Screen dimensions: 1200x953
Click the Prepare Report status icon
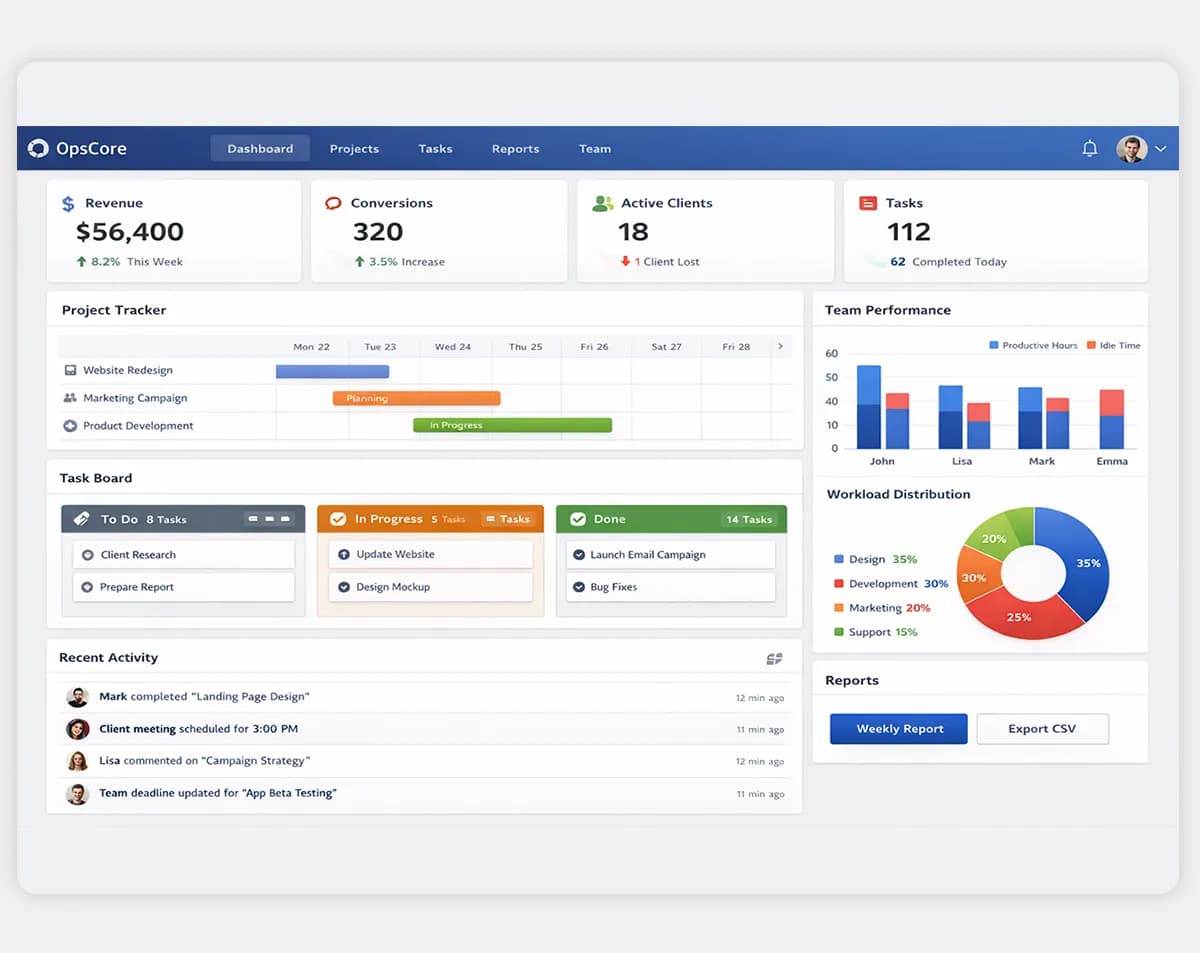tap(87, 587)
